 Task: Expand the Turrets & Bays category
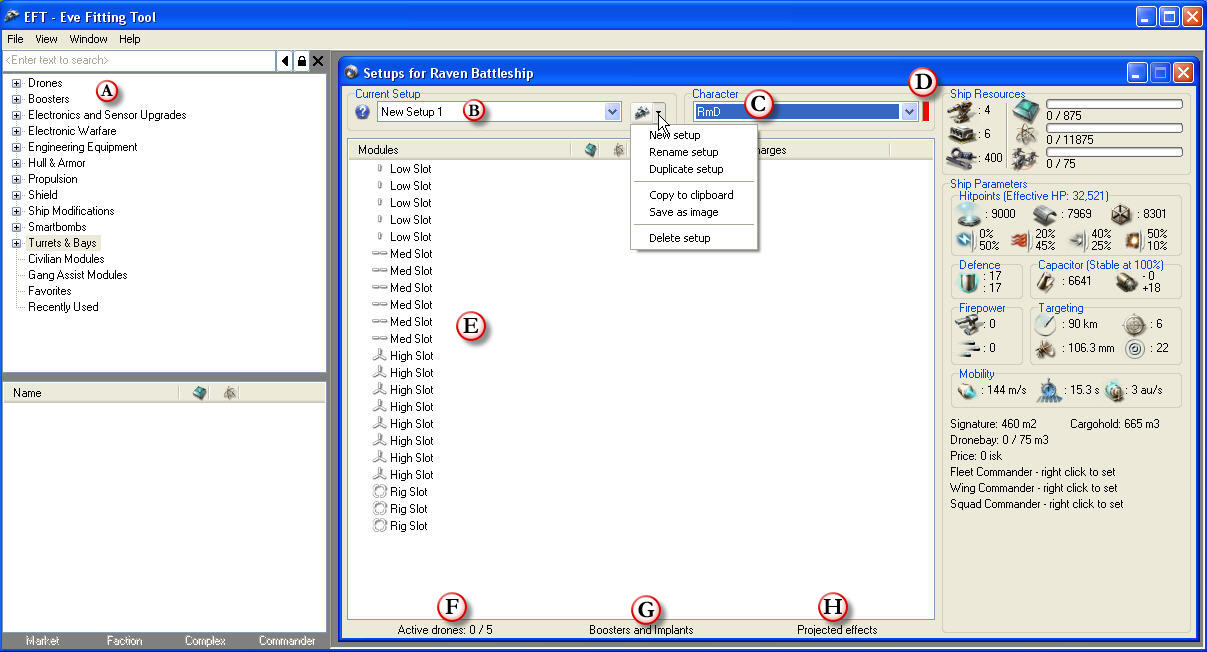[x=16, y=243]
